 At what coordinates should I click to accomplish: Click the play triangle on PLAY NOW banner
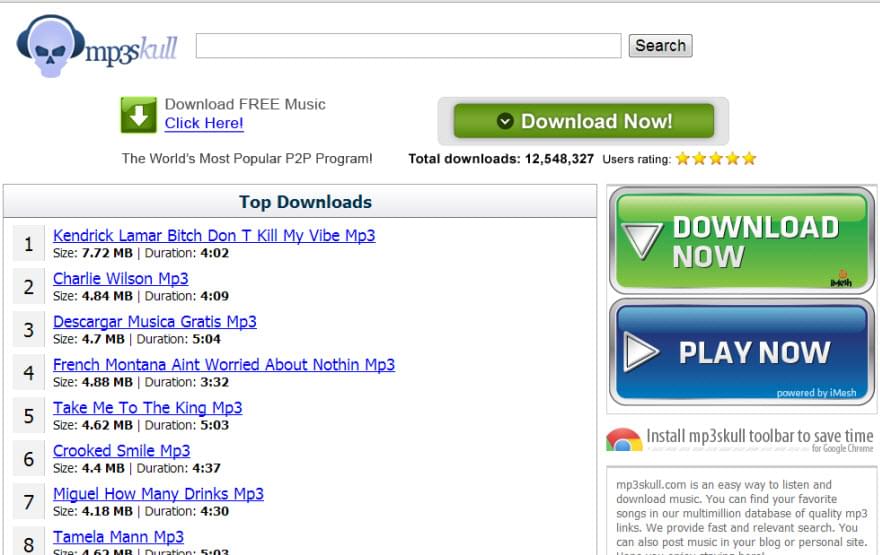coord(641,352)
